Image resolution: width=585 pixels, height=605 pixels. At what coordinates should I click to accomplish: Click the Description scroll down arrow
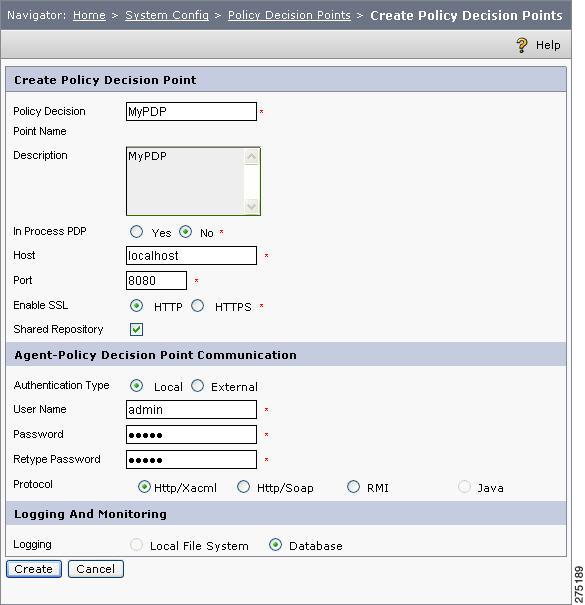click(251, 206)
